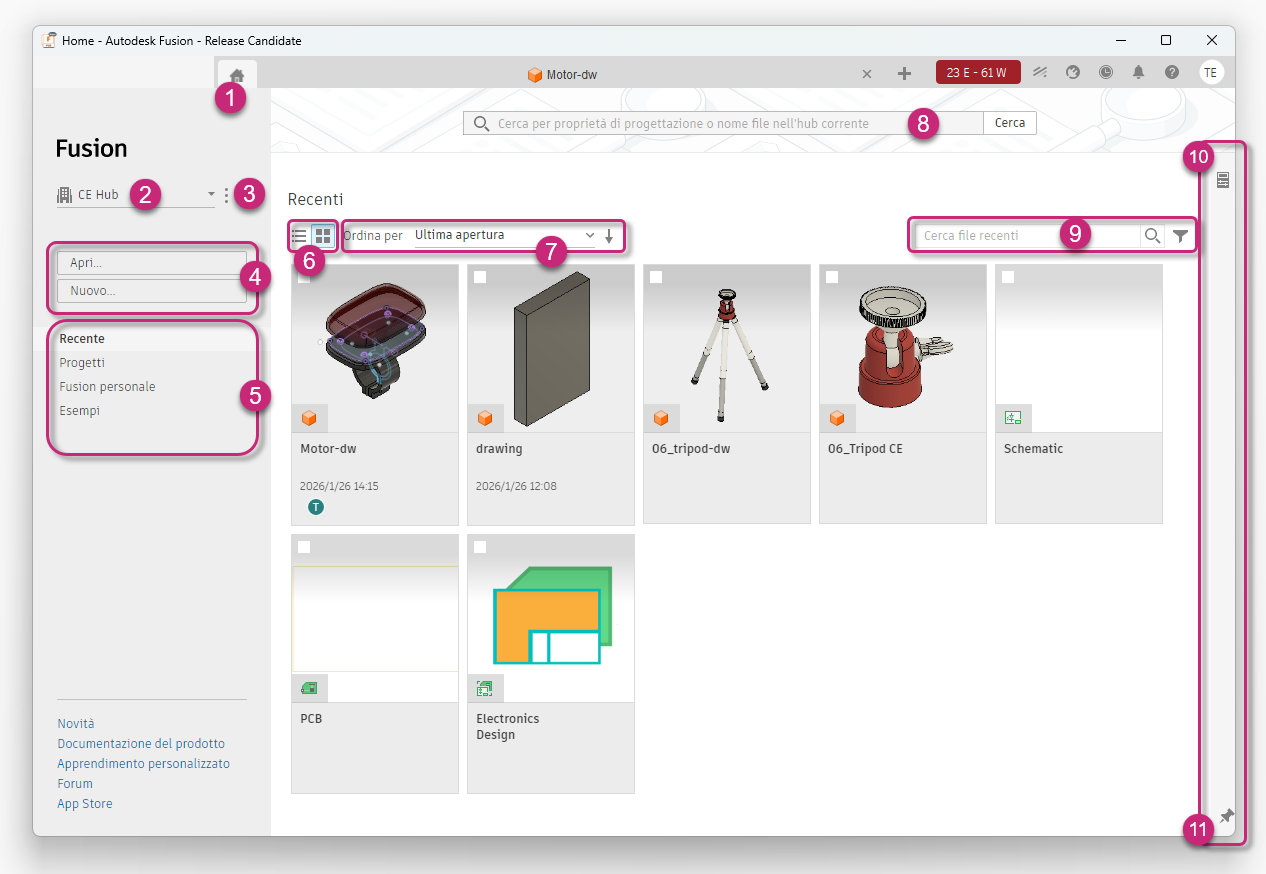Click the design cube icon on drawing card

pyautogui.click(x=485, y=418)
